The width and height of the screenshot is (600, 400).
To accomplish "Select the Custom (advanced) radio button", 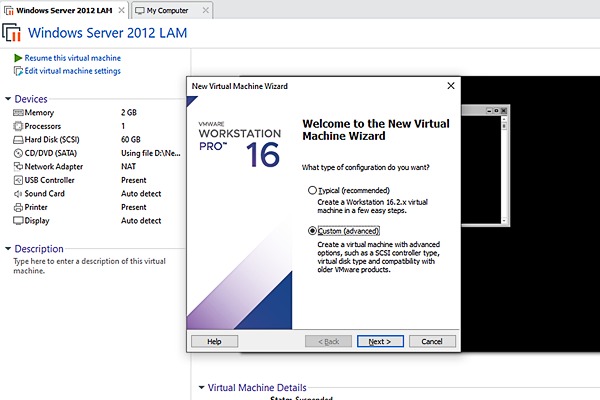I will (x=312, y=231).
